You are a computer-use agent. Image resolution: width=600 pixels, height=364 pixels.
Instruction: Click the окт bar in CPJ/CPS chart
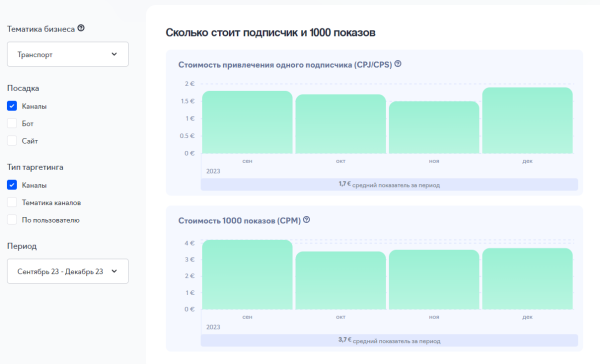coord(341,124)
